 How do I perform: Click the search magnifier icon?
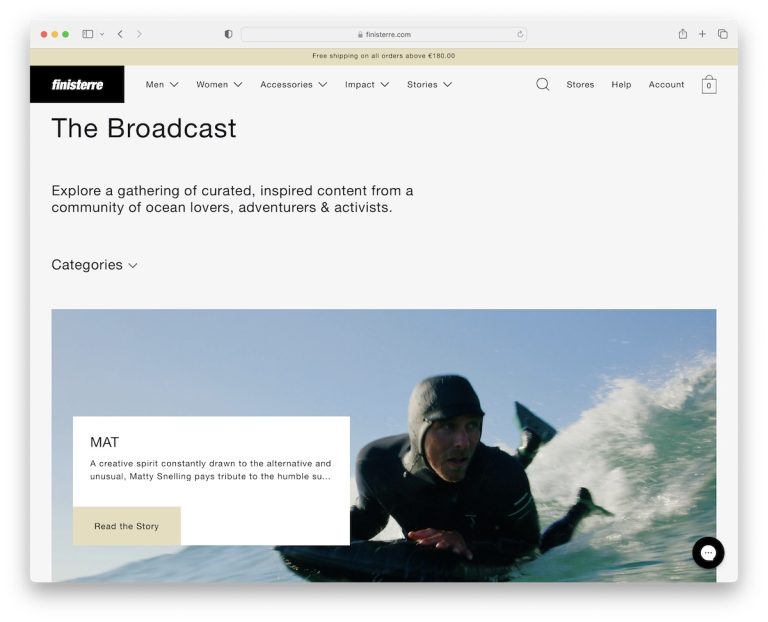tap(542, 85)
